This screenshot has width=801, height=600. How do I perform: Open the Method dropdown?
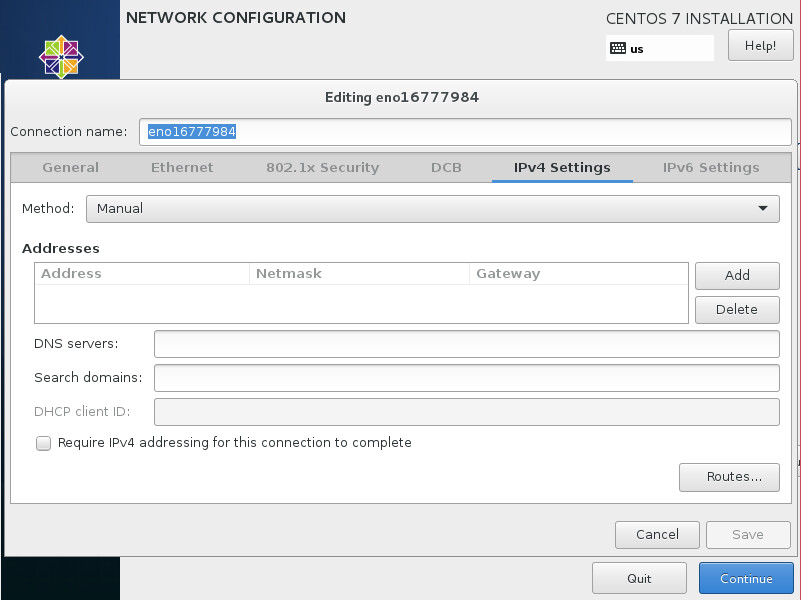pos(433,208)
